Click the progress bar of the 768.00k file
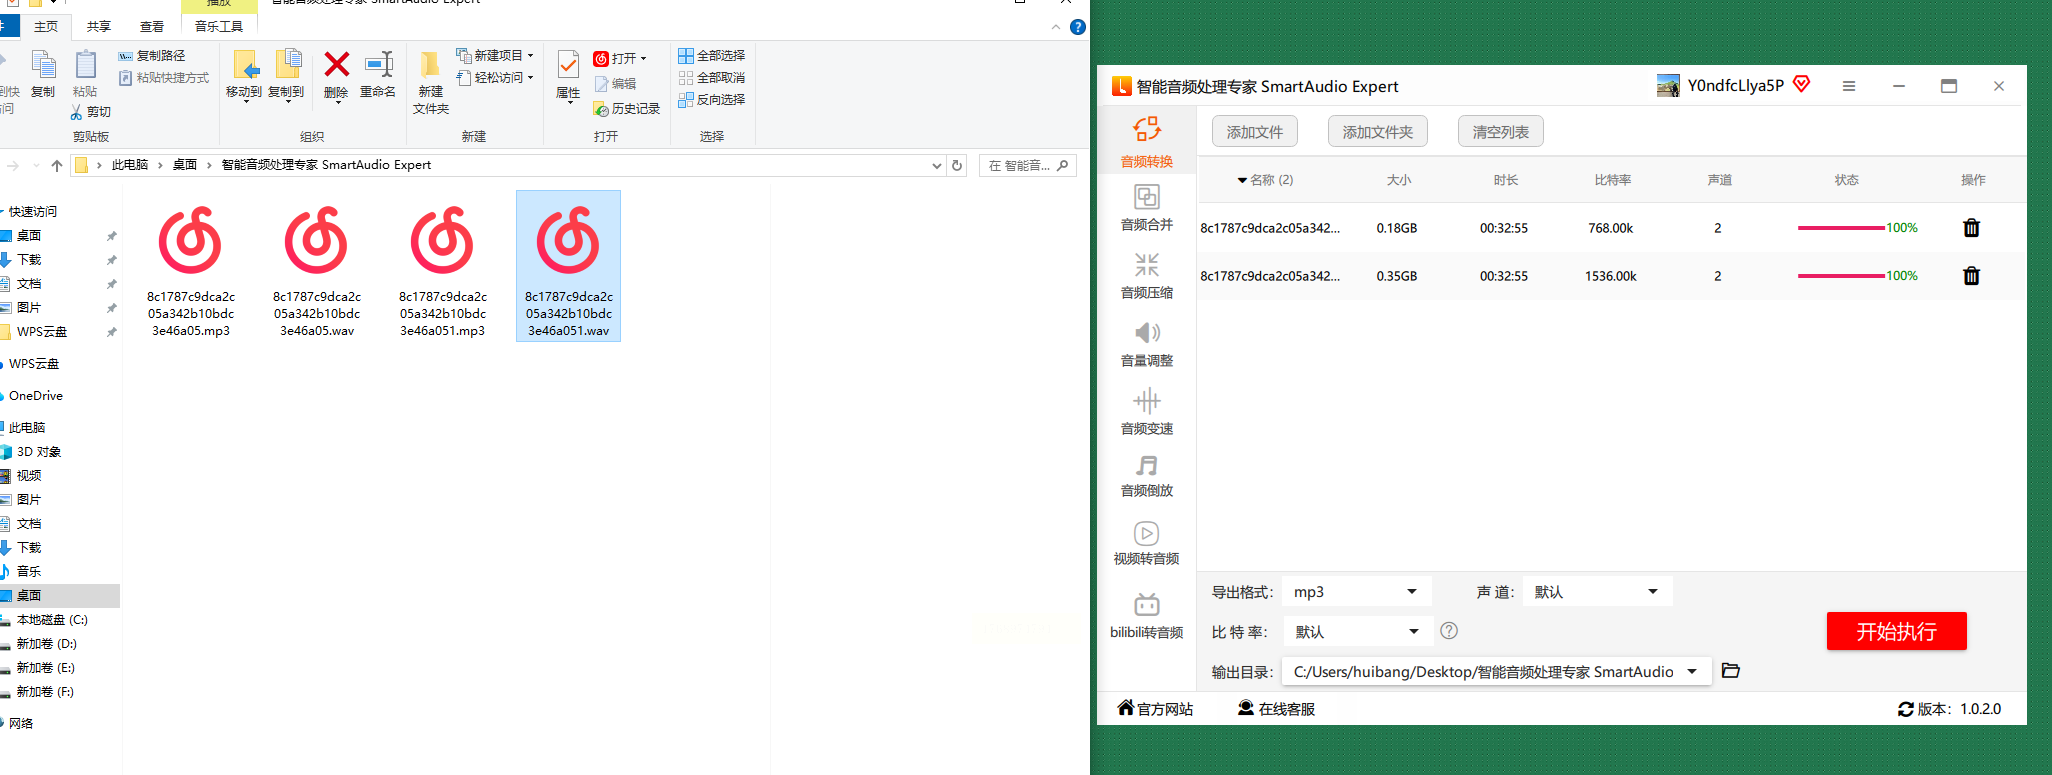Screen dimensions: 2052x775 click(x=1841, y=228)
